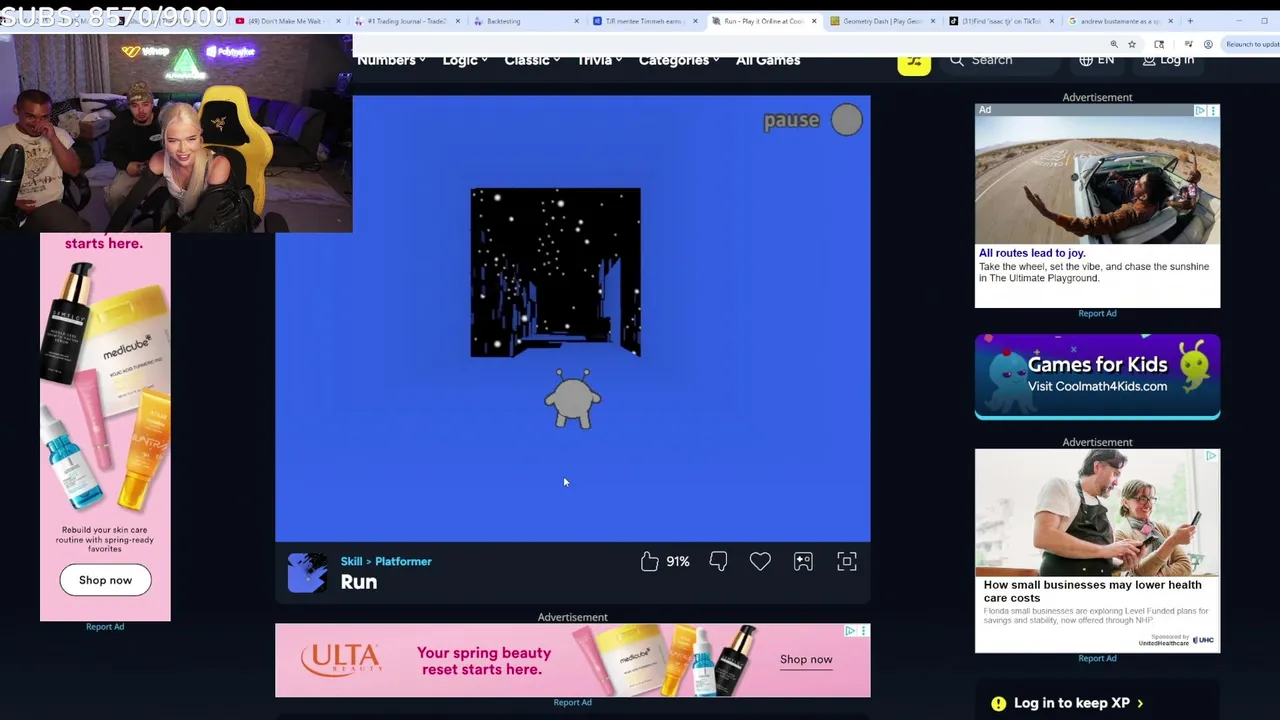
Task: Click the gray alien character in the game
Action: point(572,399)
